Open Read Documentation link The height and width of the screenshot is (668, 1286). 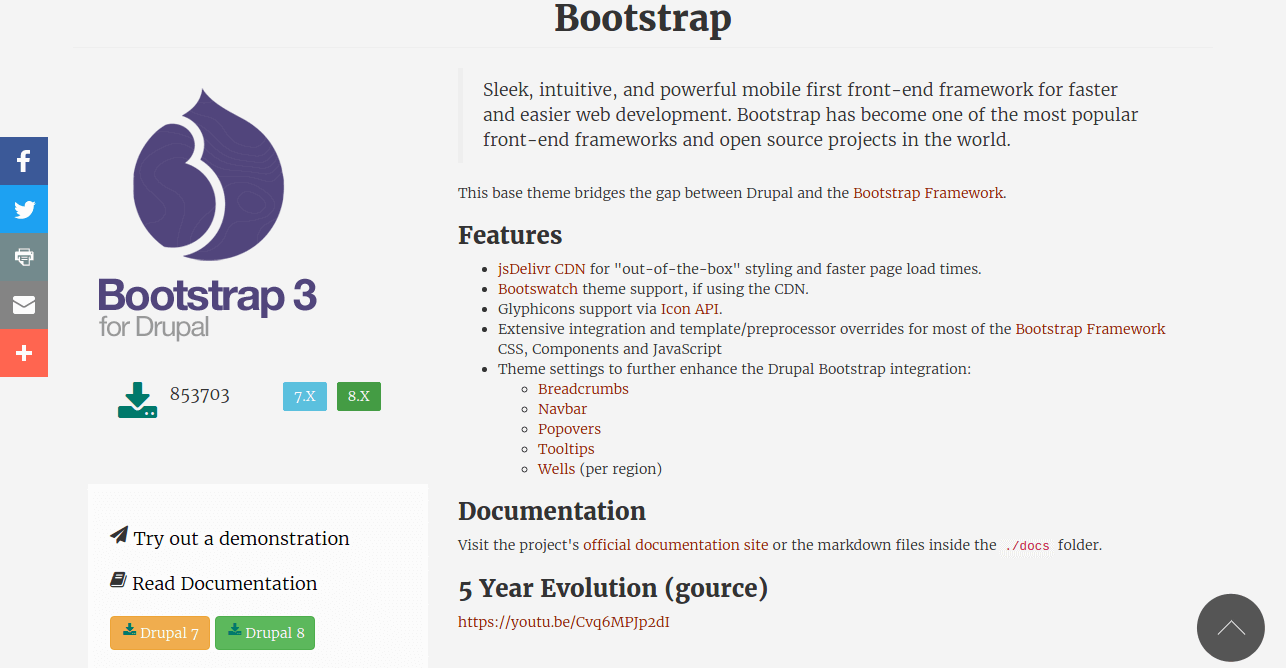pos(225,583)
